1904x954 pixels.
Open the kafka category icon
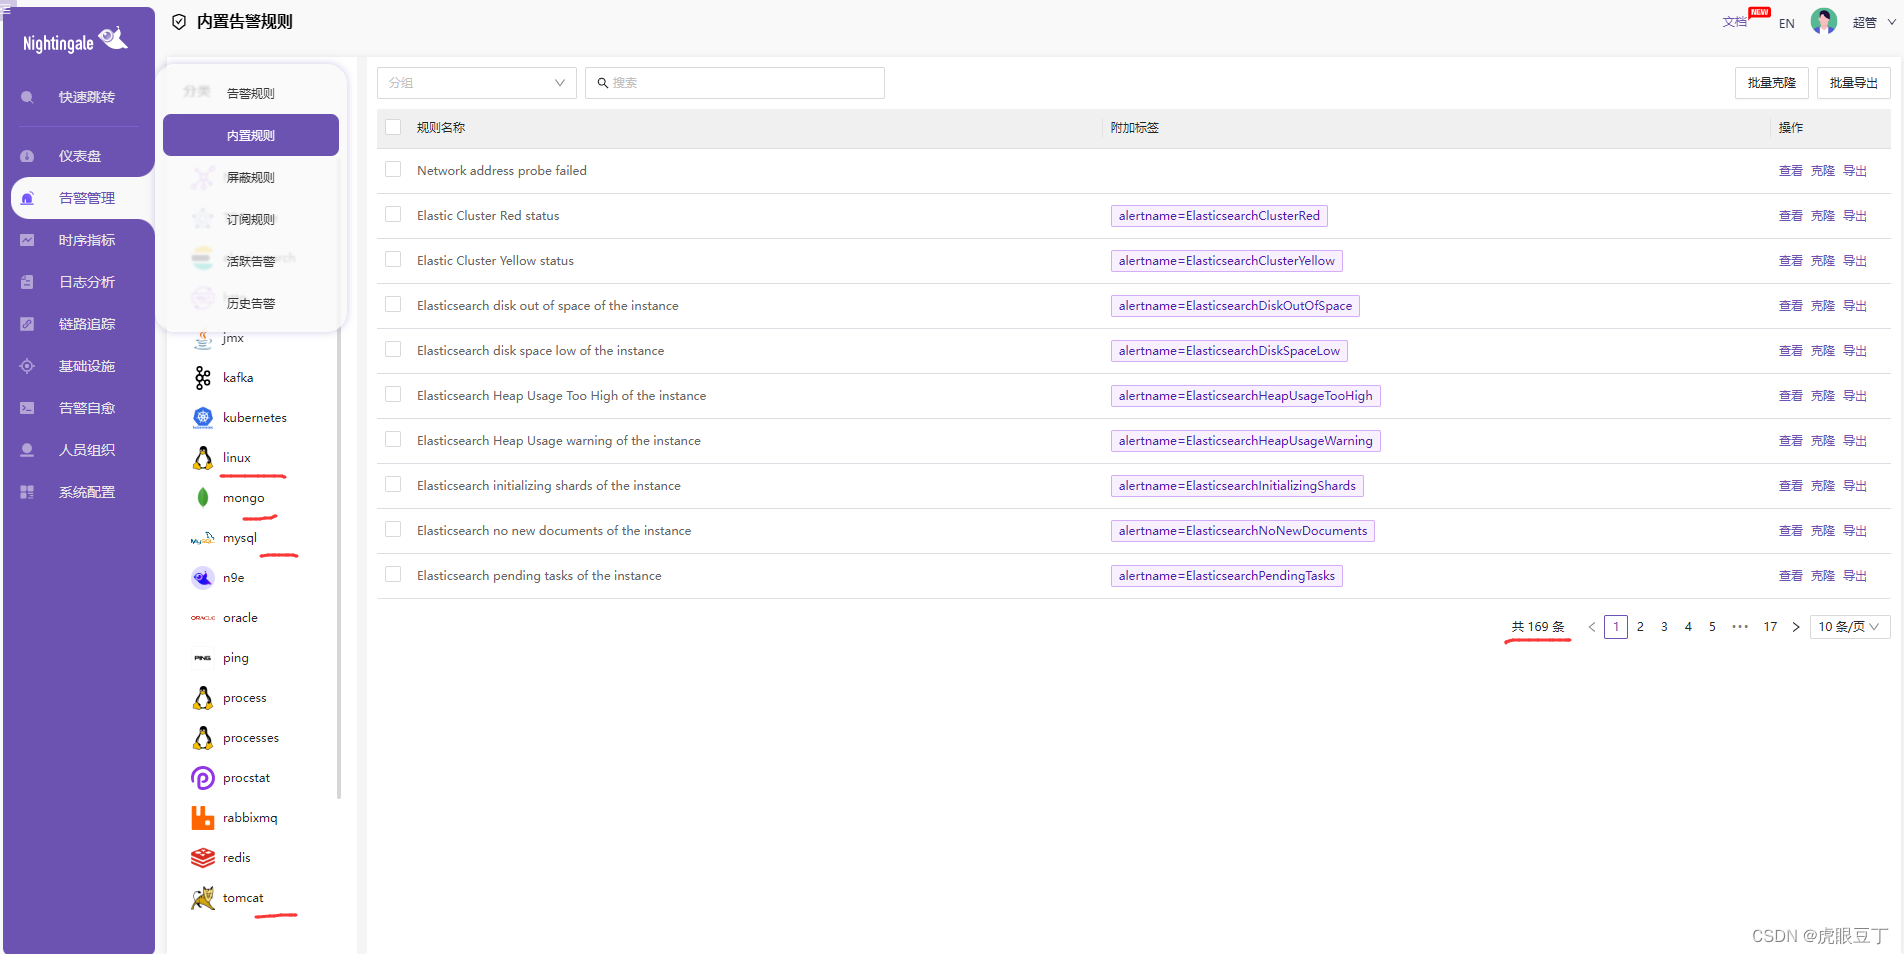tap(203, 378)
